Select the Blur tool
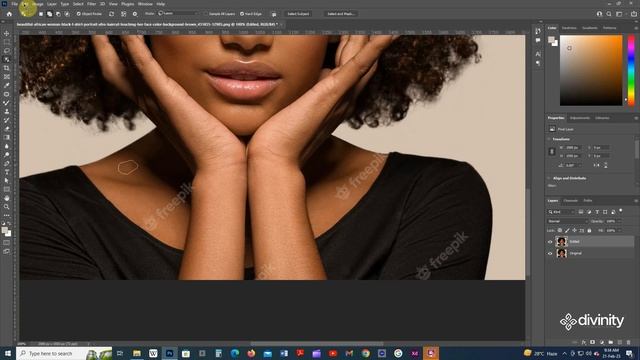 (7, 146)
